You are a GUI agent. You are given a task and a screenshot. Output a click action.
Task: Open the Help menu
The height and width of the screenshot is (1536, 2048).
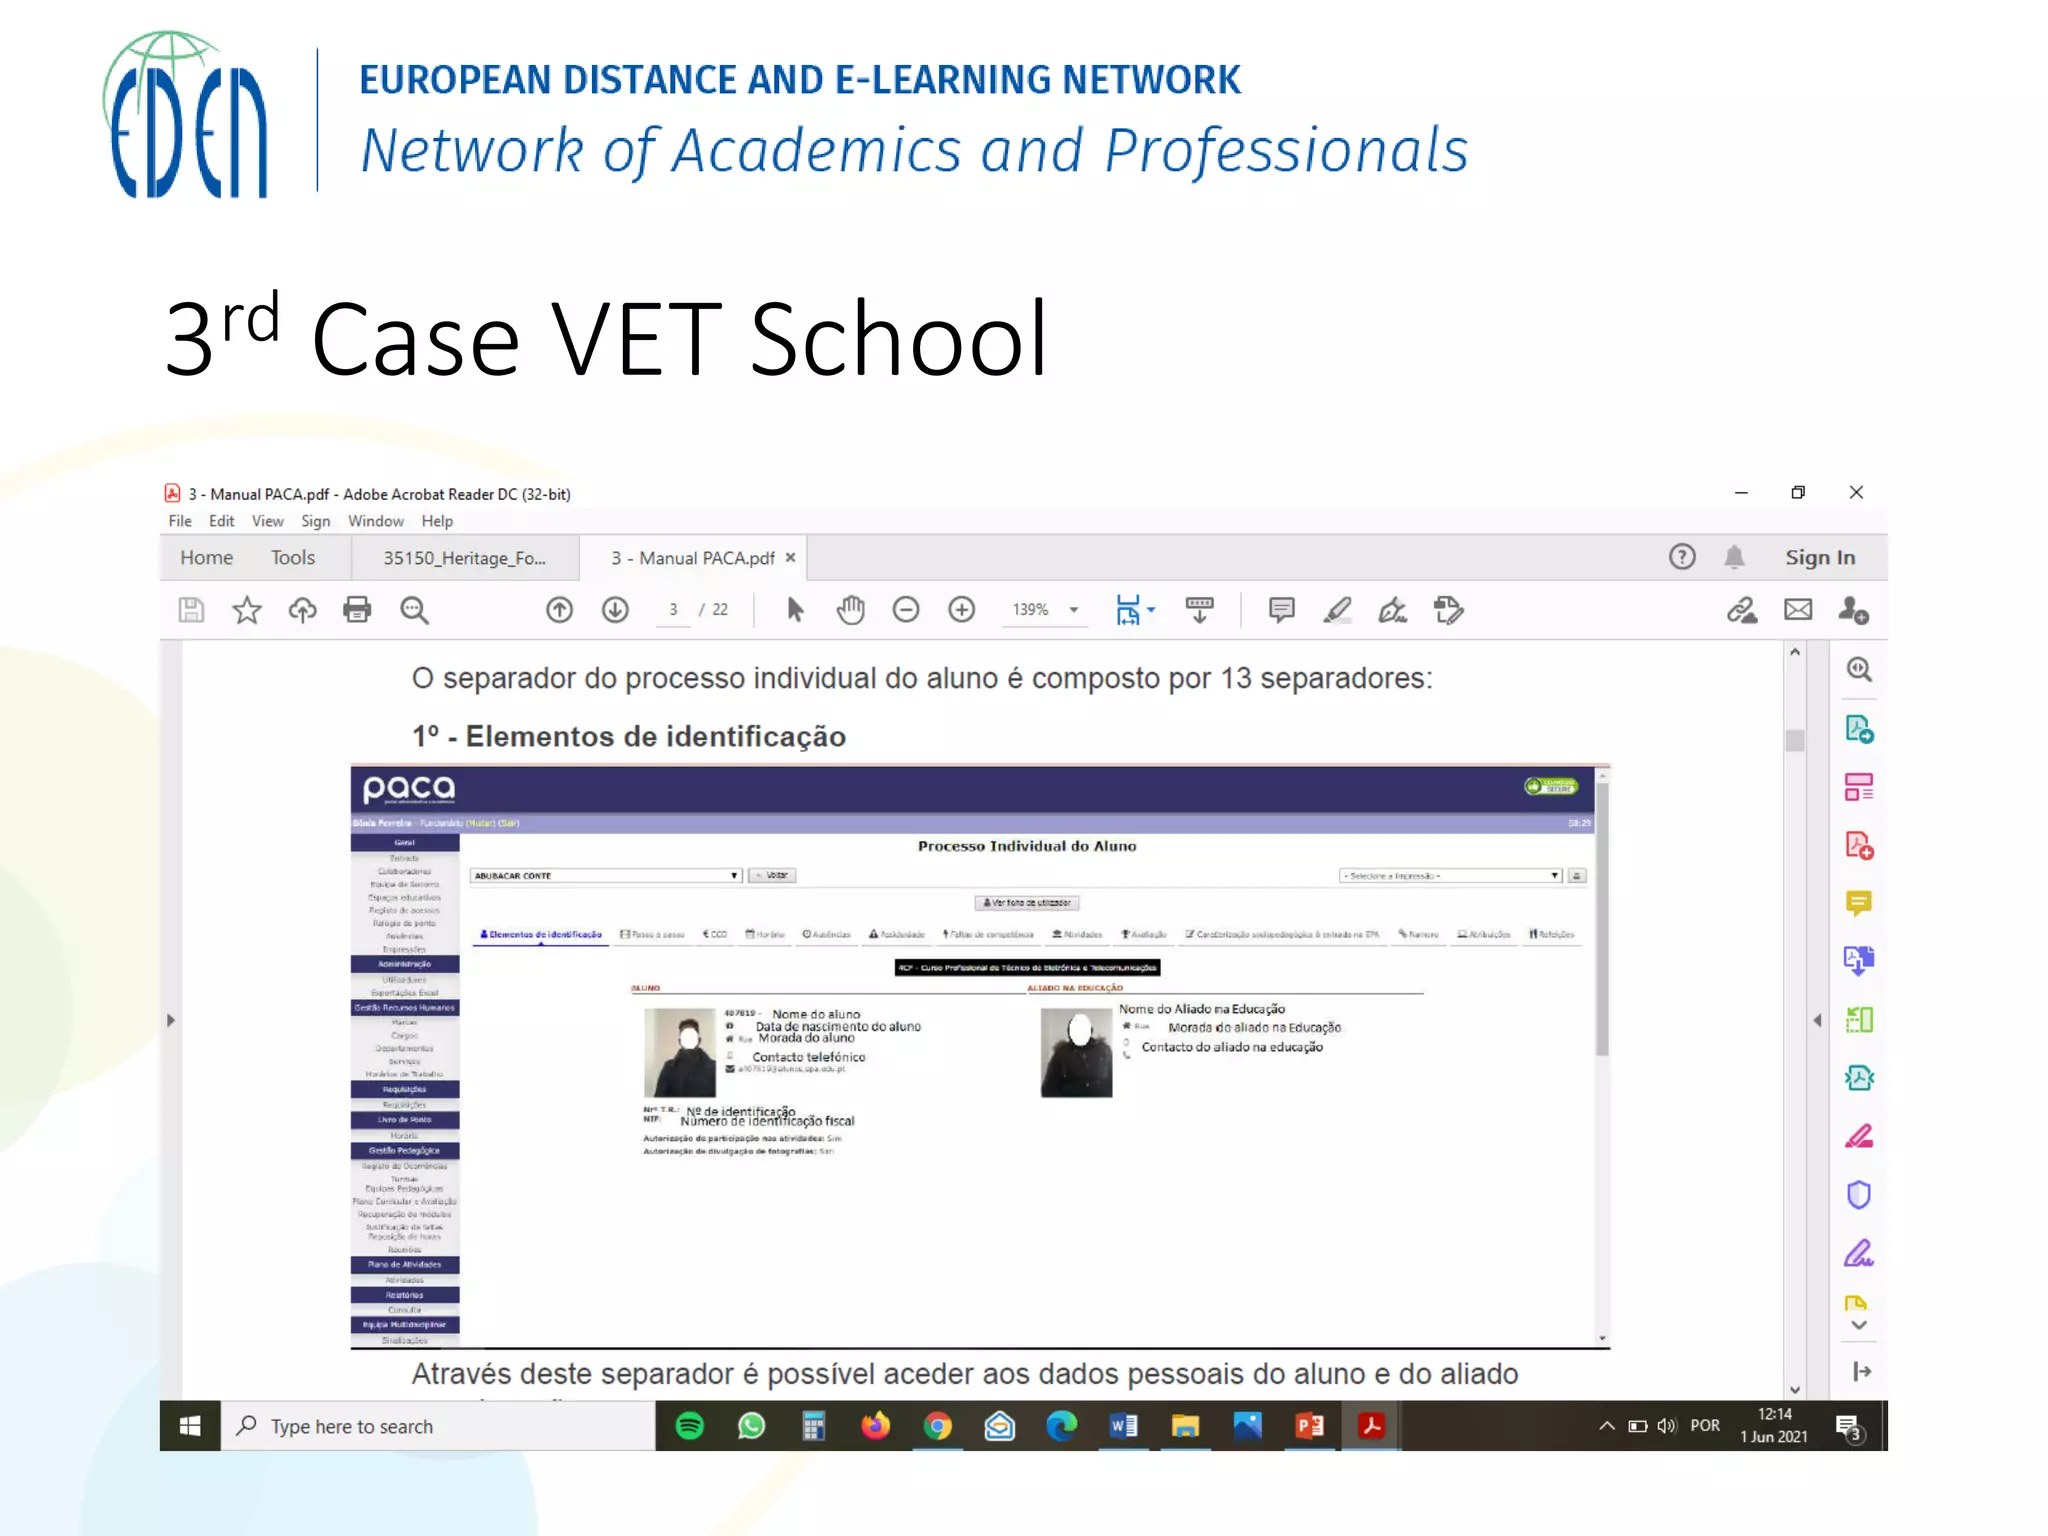pos(437,521)
